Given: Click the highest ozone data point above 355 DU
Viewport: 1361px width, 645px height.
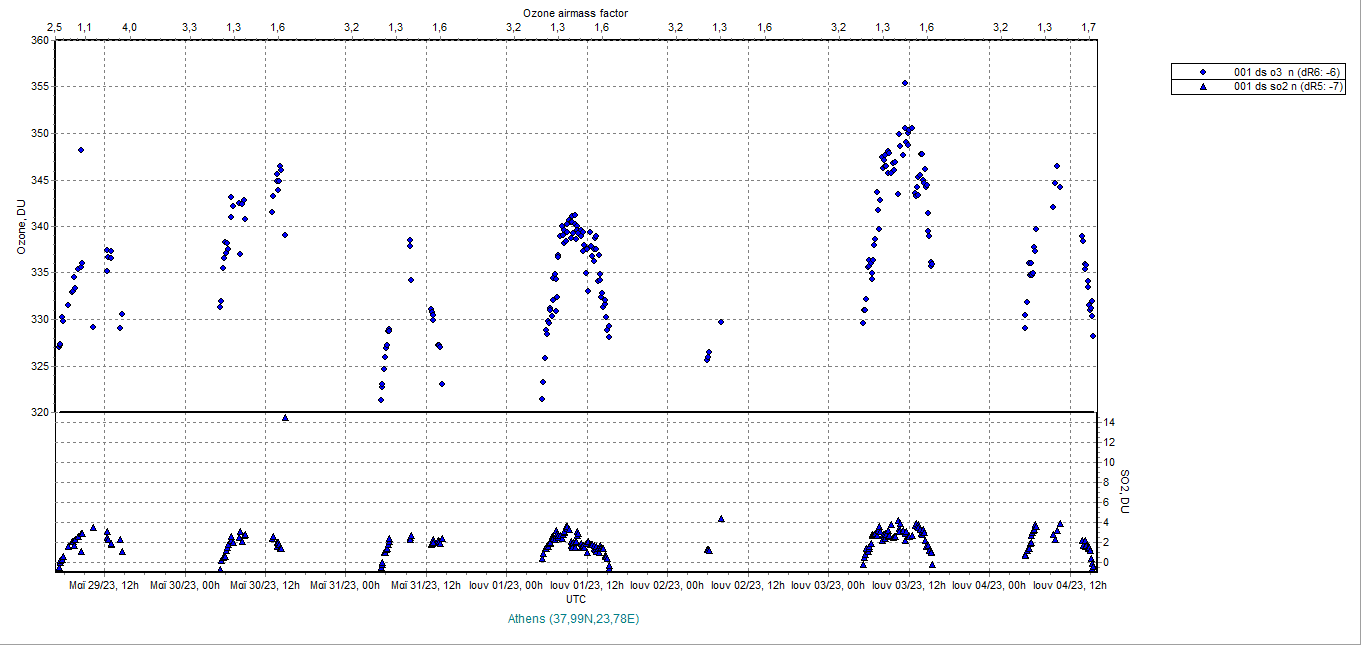Looking at the screenshot, I should tap(904, 83).
